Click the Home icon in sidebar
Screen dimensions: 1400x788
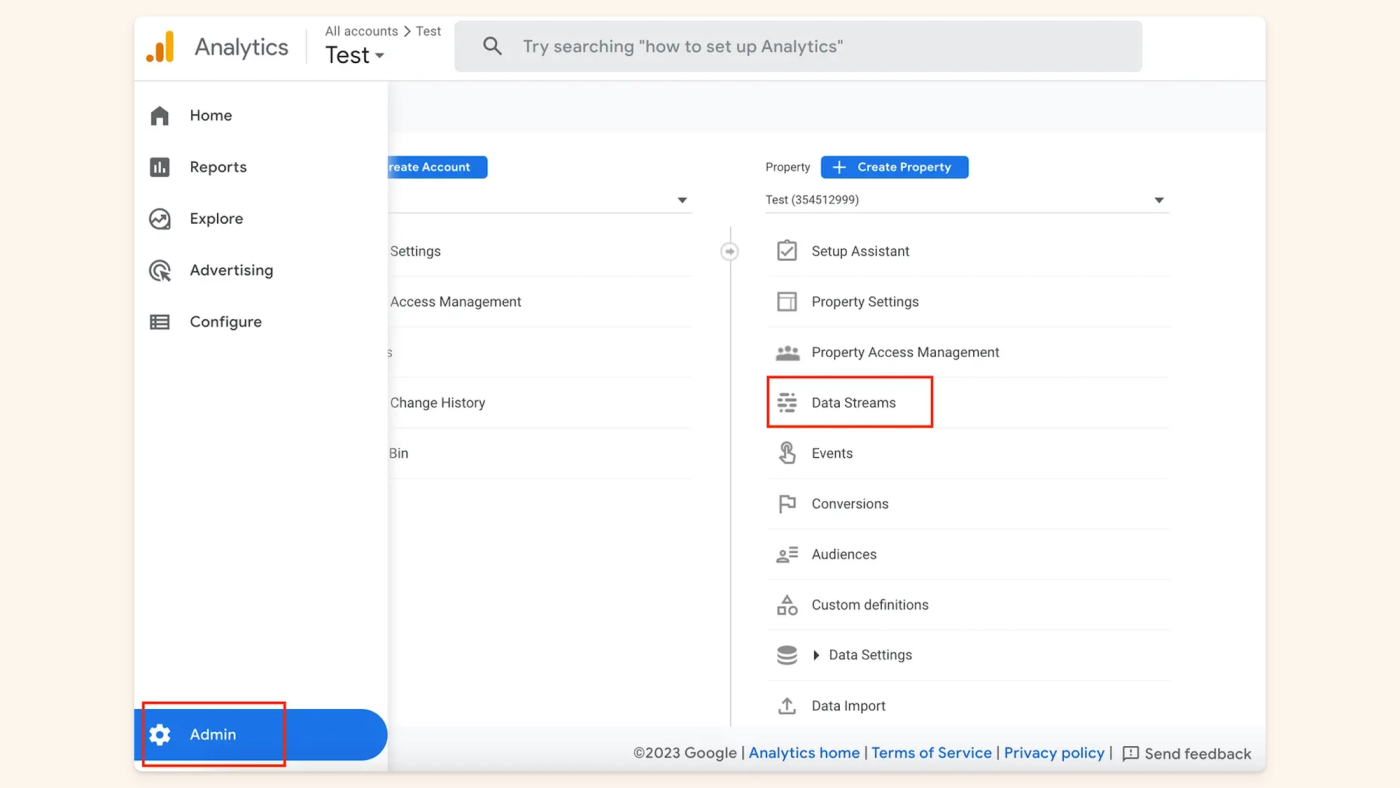[x=160, y=116]
